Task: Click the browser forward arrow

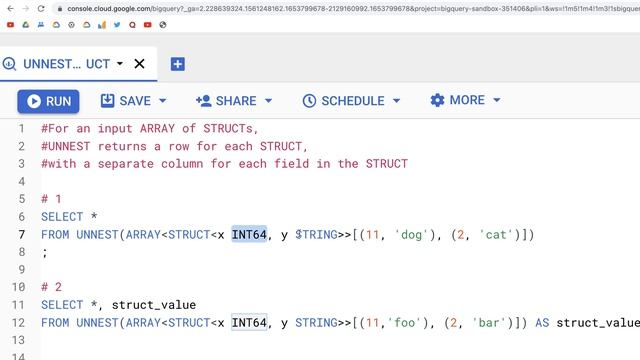Action: pos(25,8)
